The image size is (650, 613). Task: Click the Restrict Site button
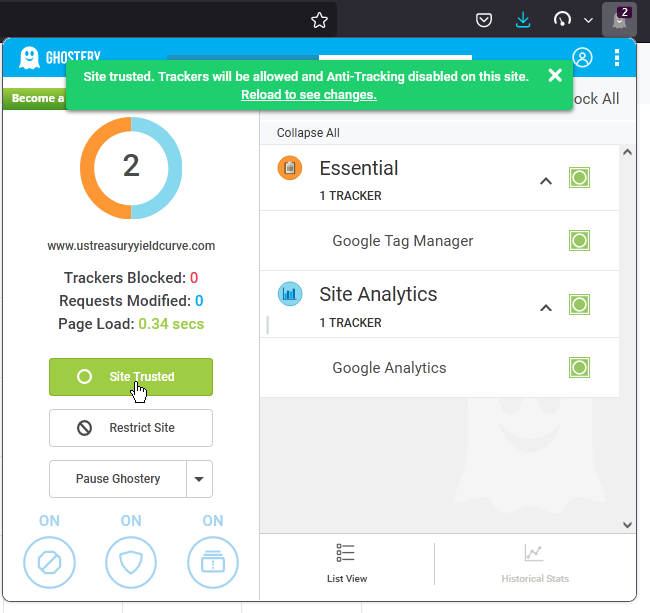[131, 428]
